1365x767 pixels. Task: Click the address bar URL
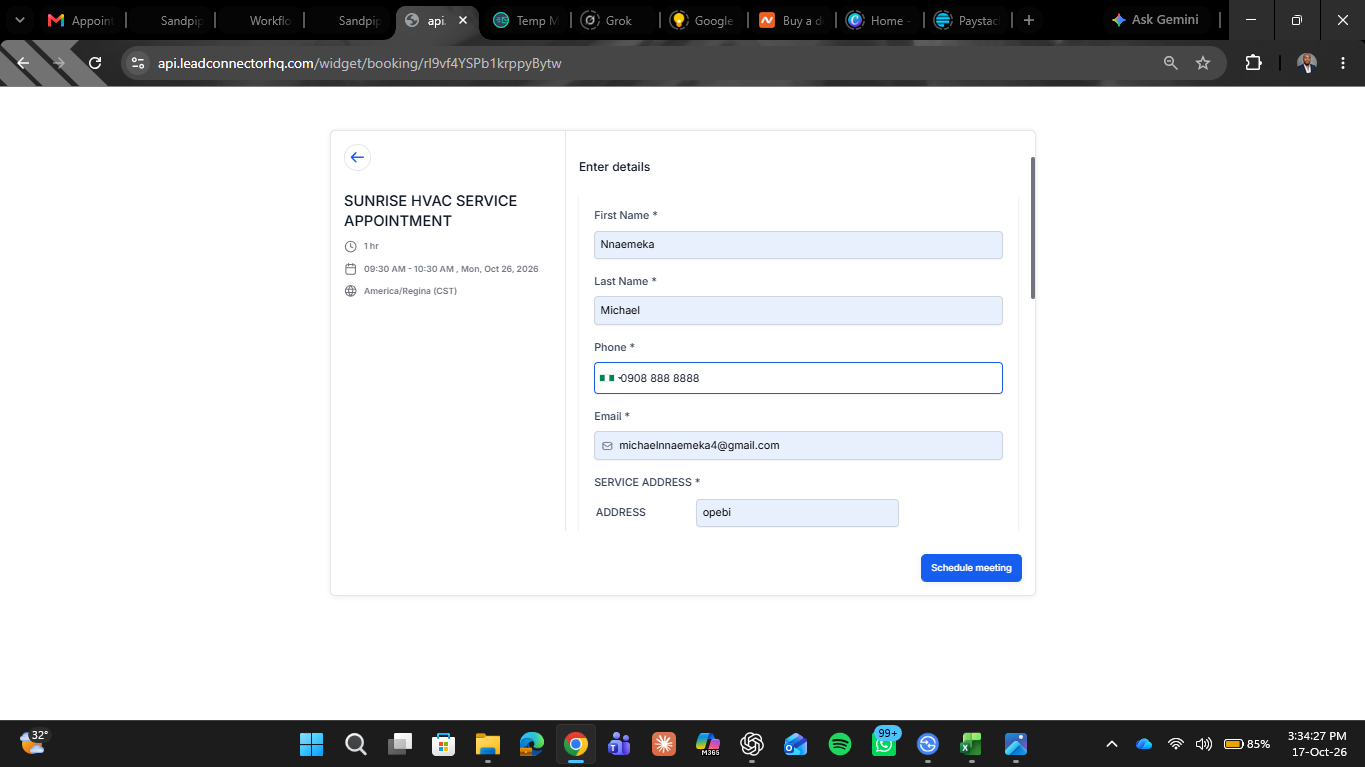tap(360, 63)
